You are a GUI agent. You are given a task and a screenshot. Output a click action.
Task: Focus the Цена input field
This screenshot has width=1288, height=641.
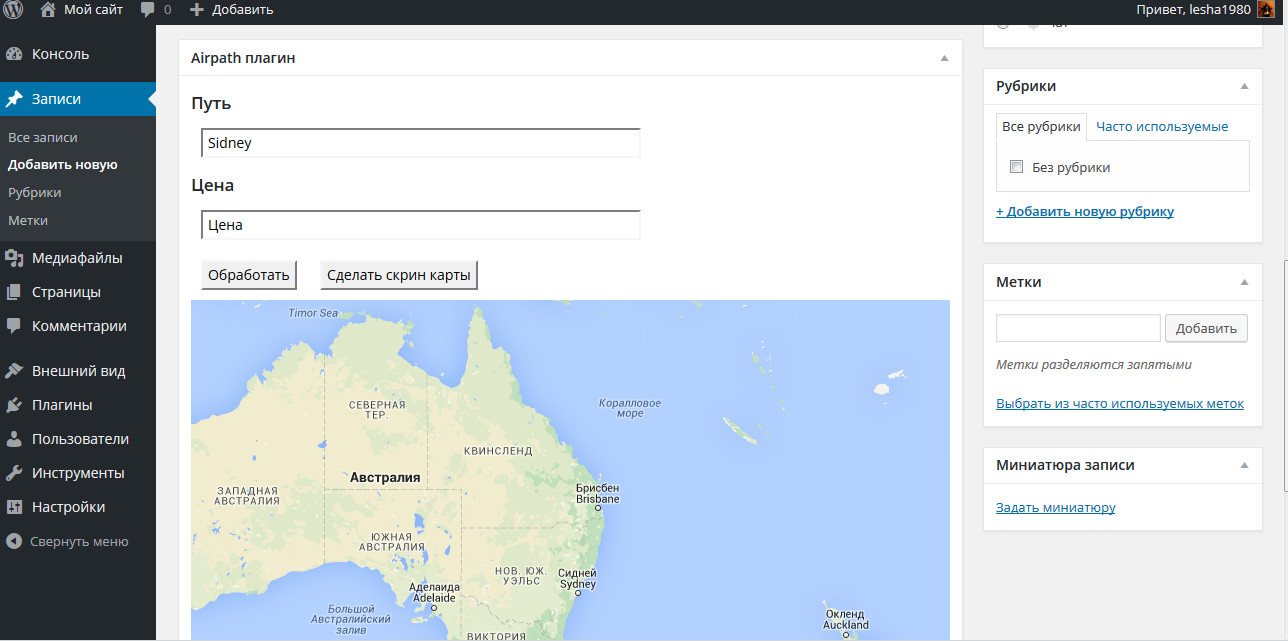(x=421, y=225)
